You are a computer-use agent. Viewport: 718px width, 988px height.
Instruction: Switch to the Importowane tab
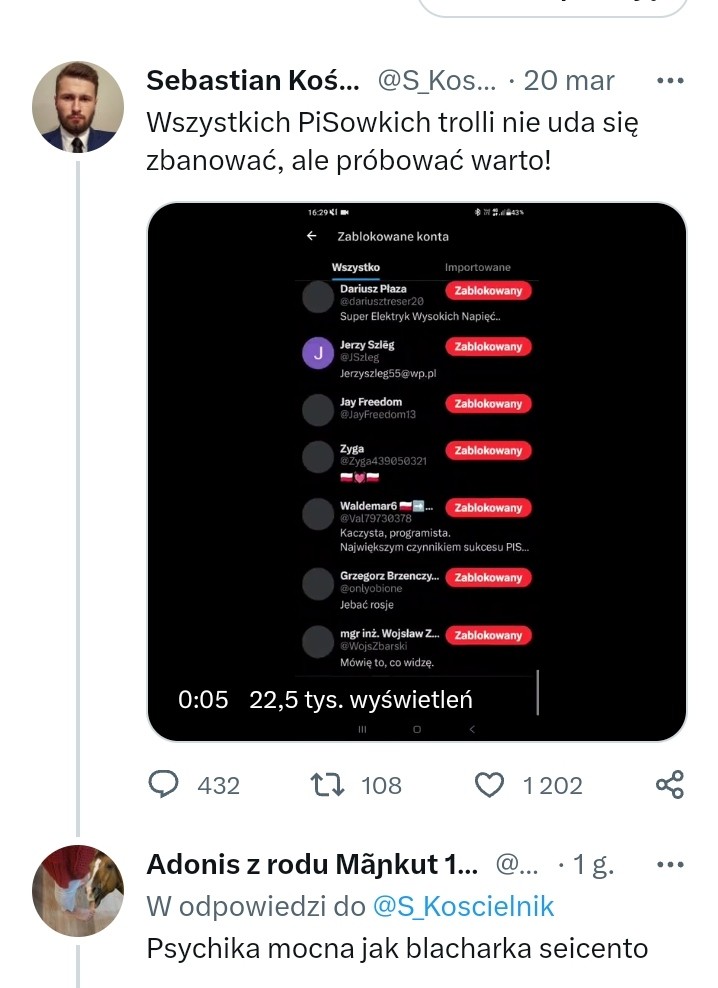pyautogui.click(x=478, y=267)
